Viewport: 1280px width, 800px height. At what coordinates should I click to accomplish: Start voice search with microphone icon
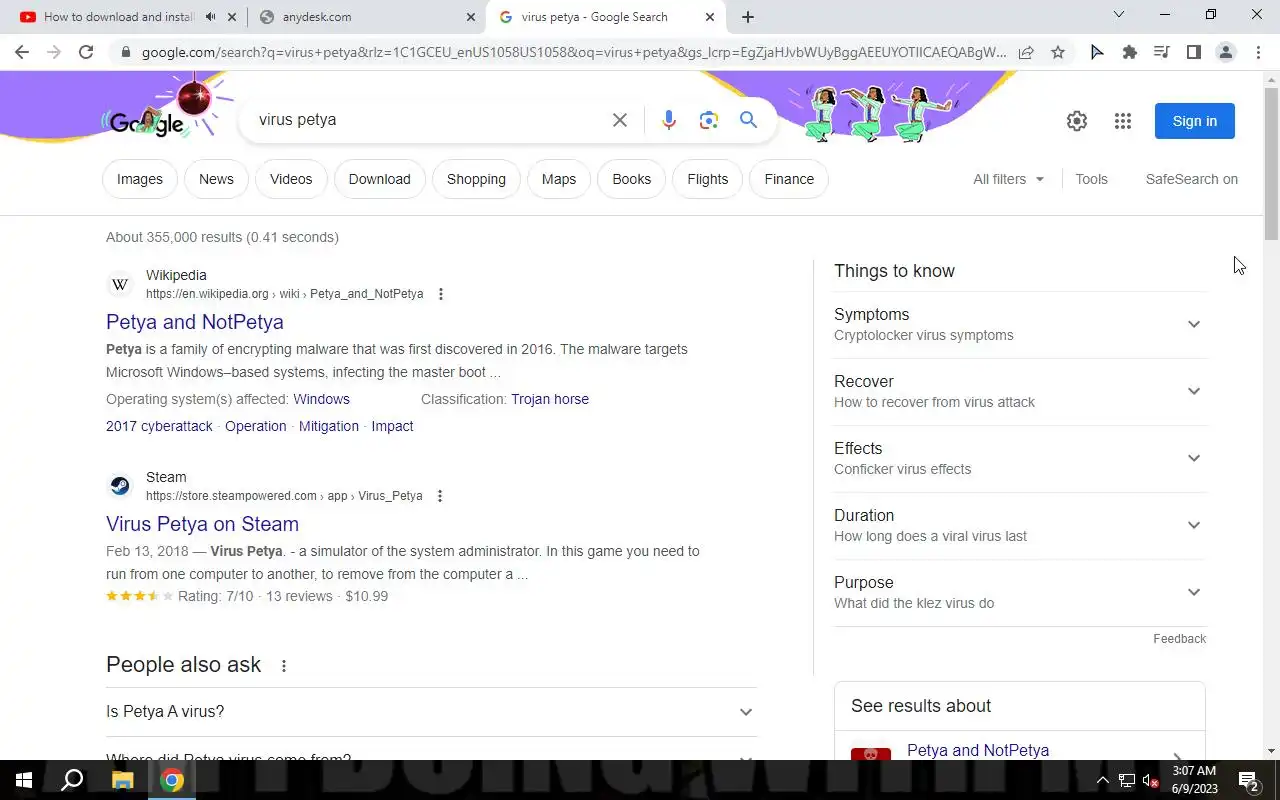tap(669, 120)
